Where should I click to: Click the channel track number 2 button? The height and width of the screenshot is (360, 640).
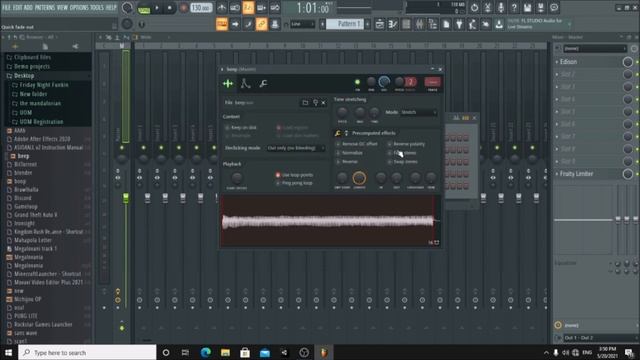pos(411,82)
